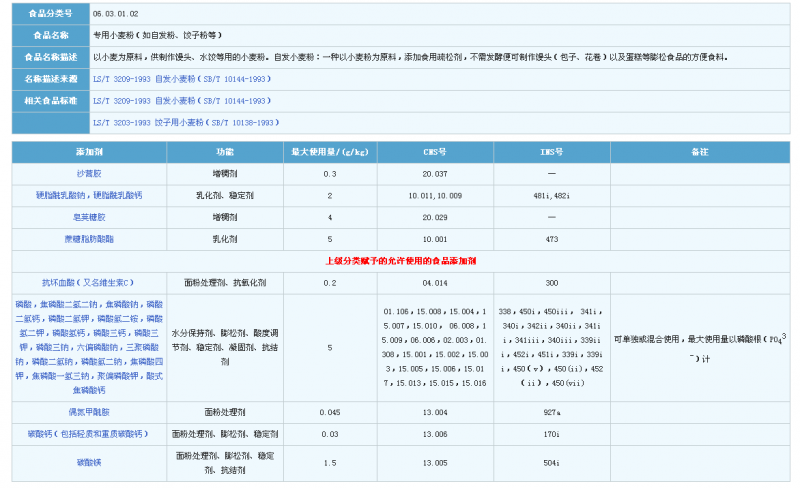Click the INS号 column header
Image resolution: width=800 pixels, height=488 pixels.
click(x=551, y=151)
